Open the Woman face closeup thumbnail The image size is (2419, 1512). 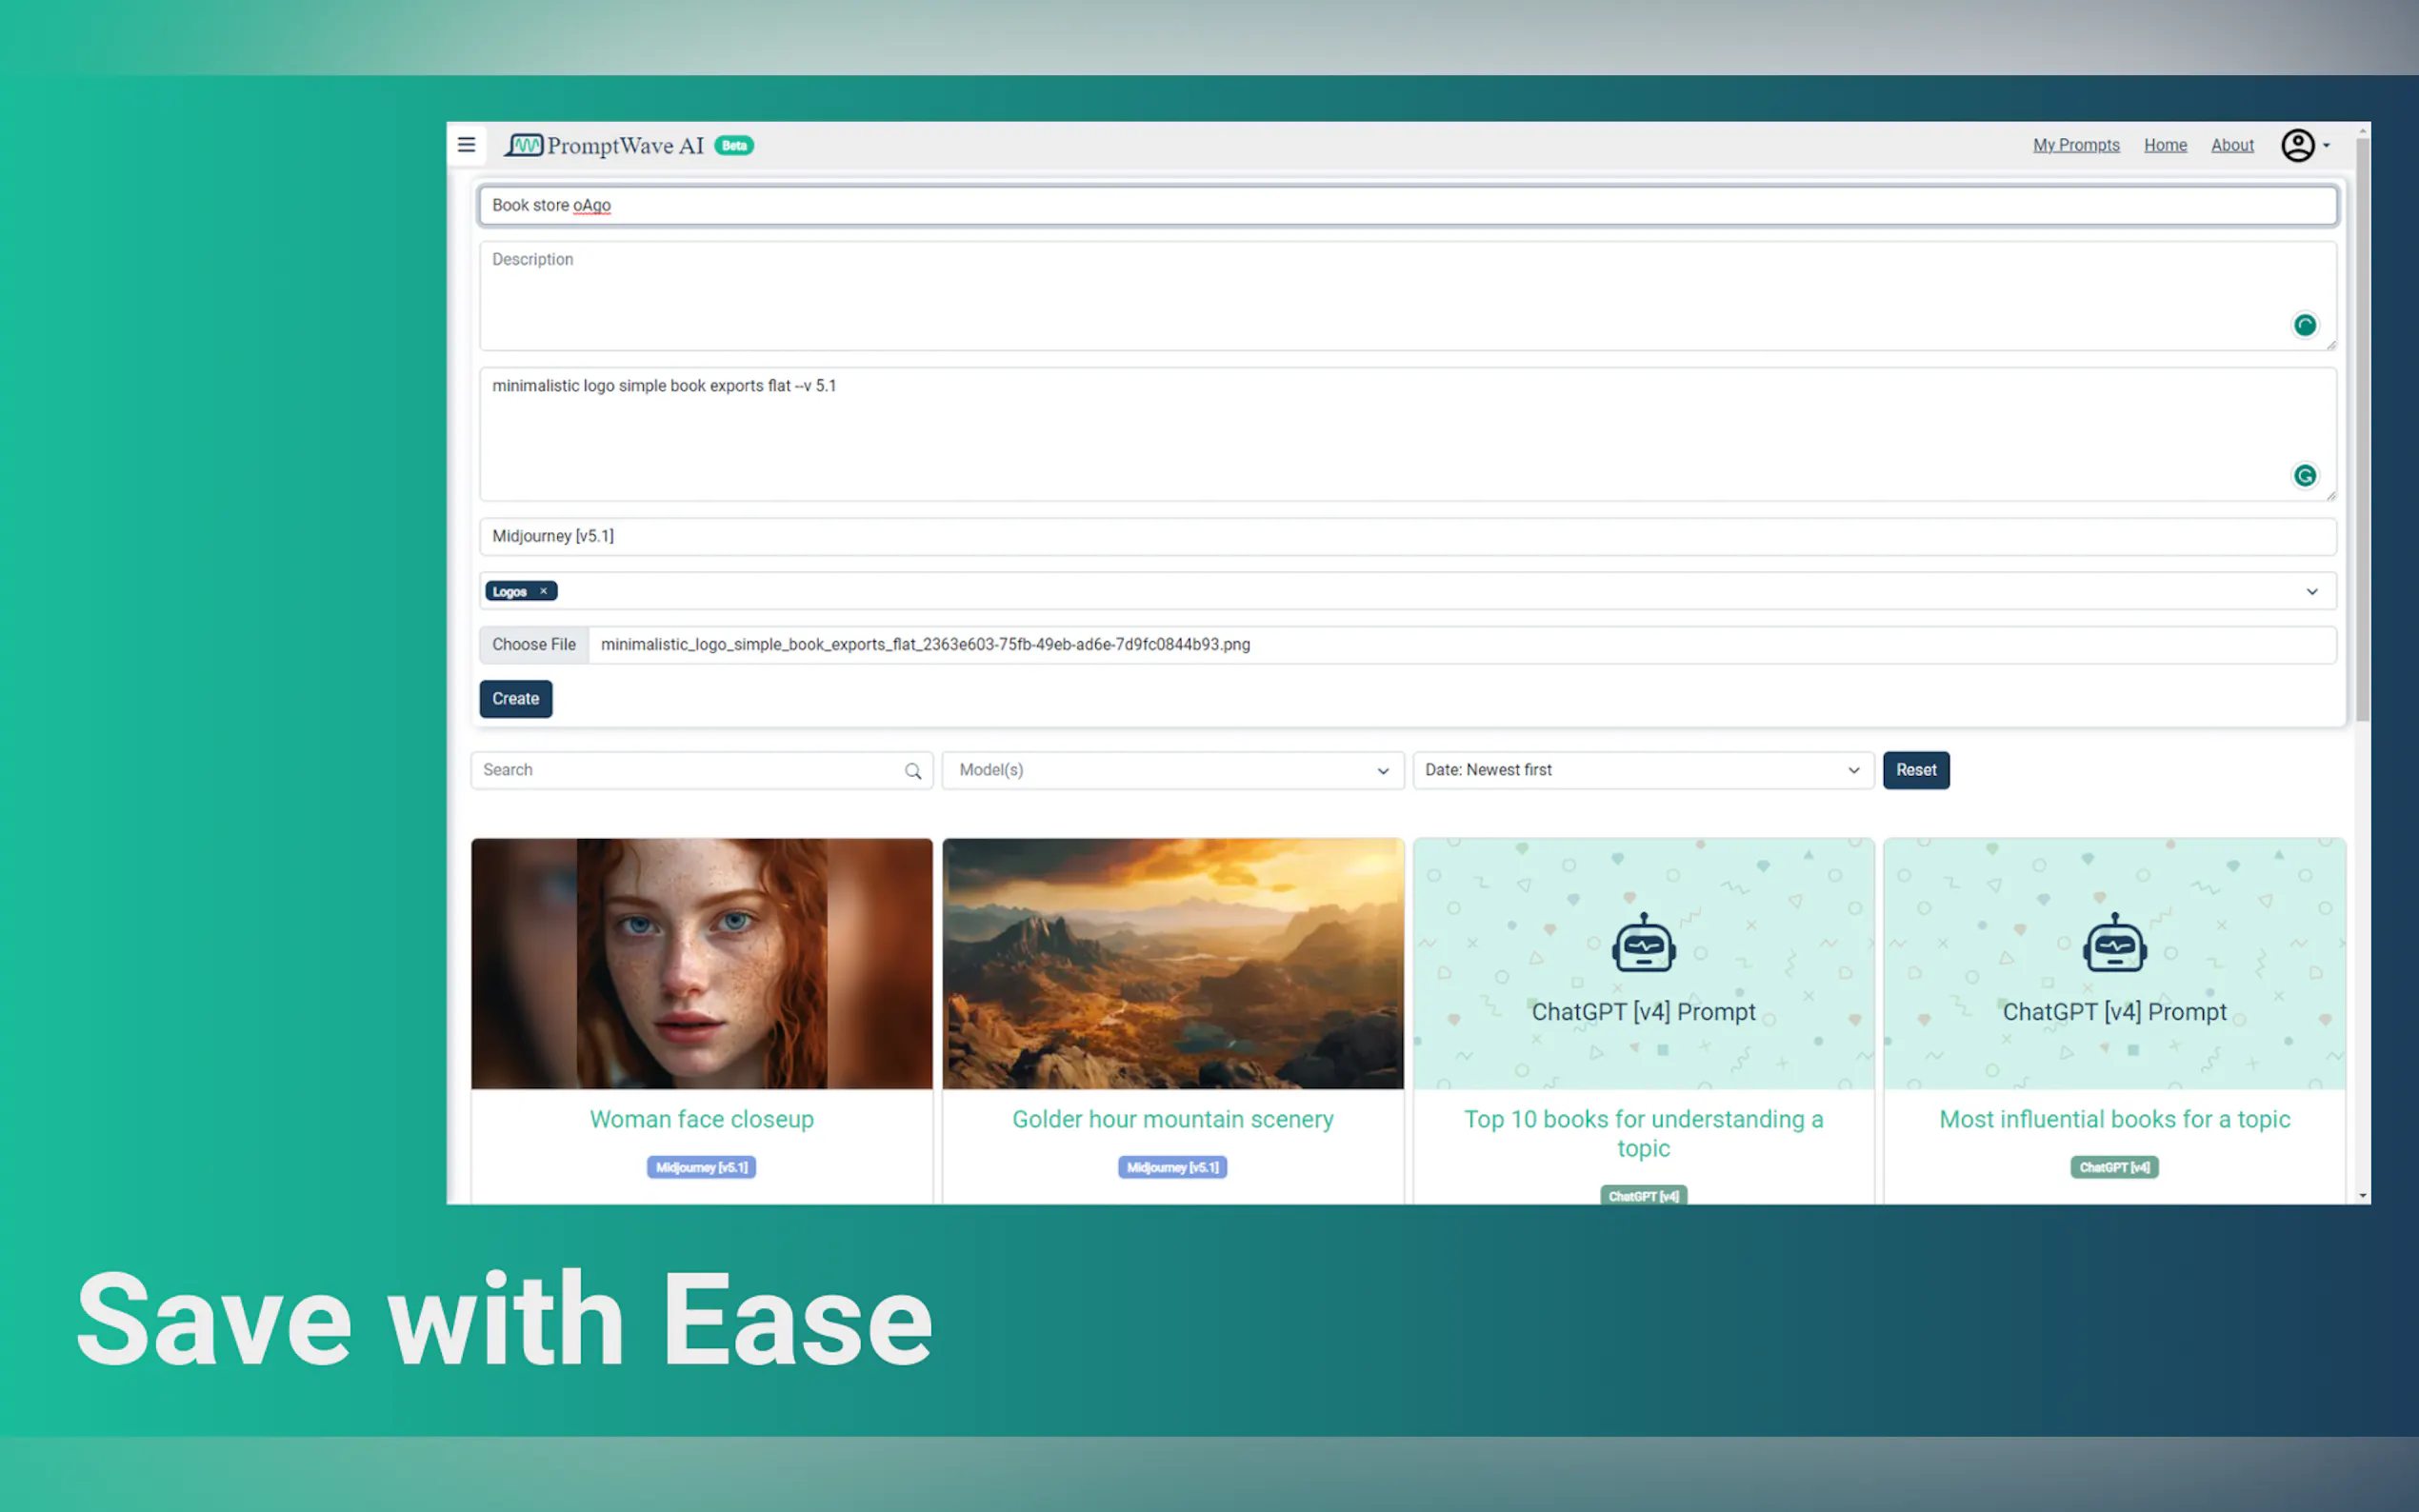pyautogui.click(x=701, y=963)
